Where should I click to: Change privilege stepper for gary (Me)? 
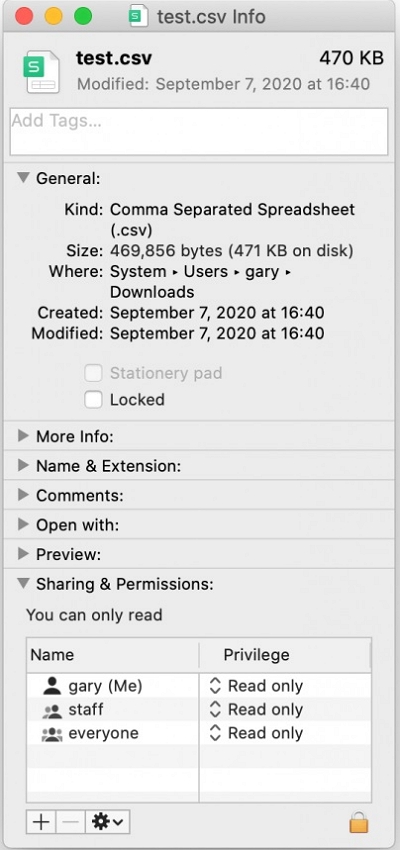(x=215, y=686)
